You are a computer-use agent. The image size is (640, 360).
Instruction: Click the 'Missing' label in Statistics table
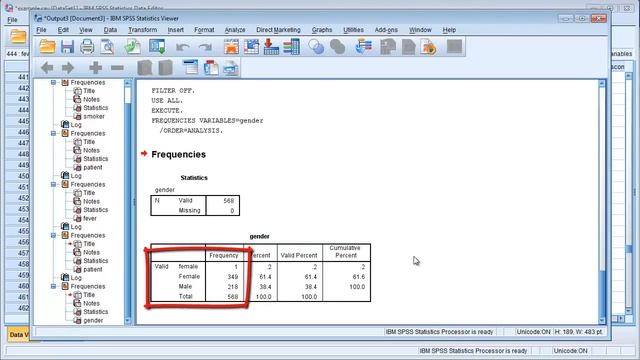[189, 210]
